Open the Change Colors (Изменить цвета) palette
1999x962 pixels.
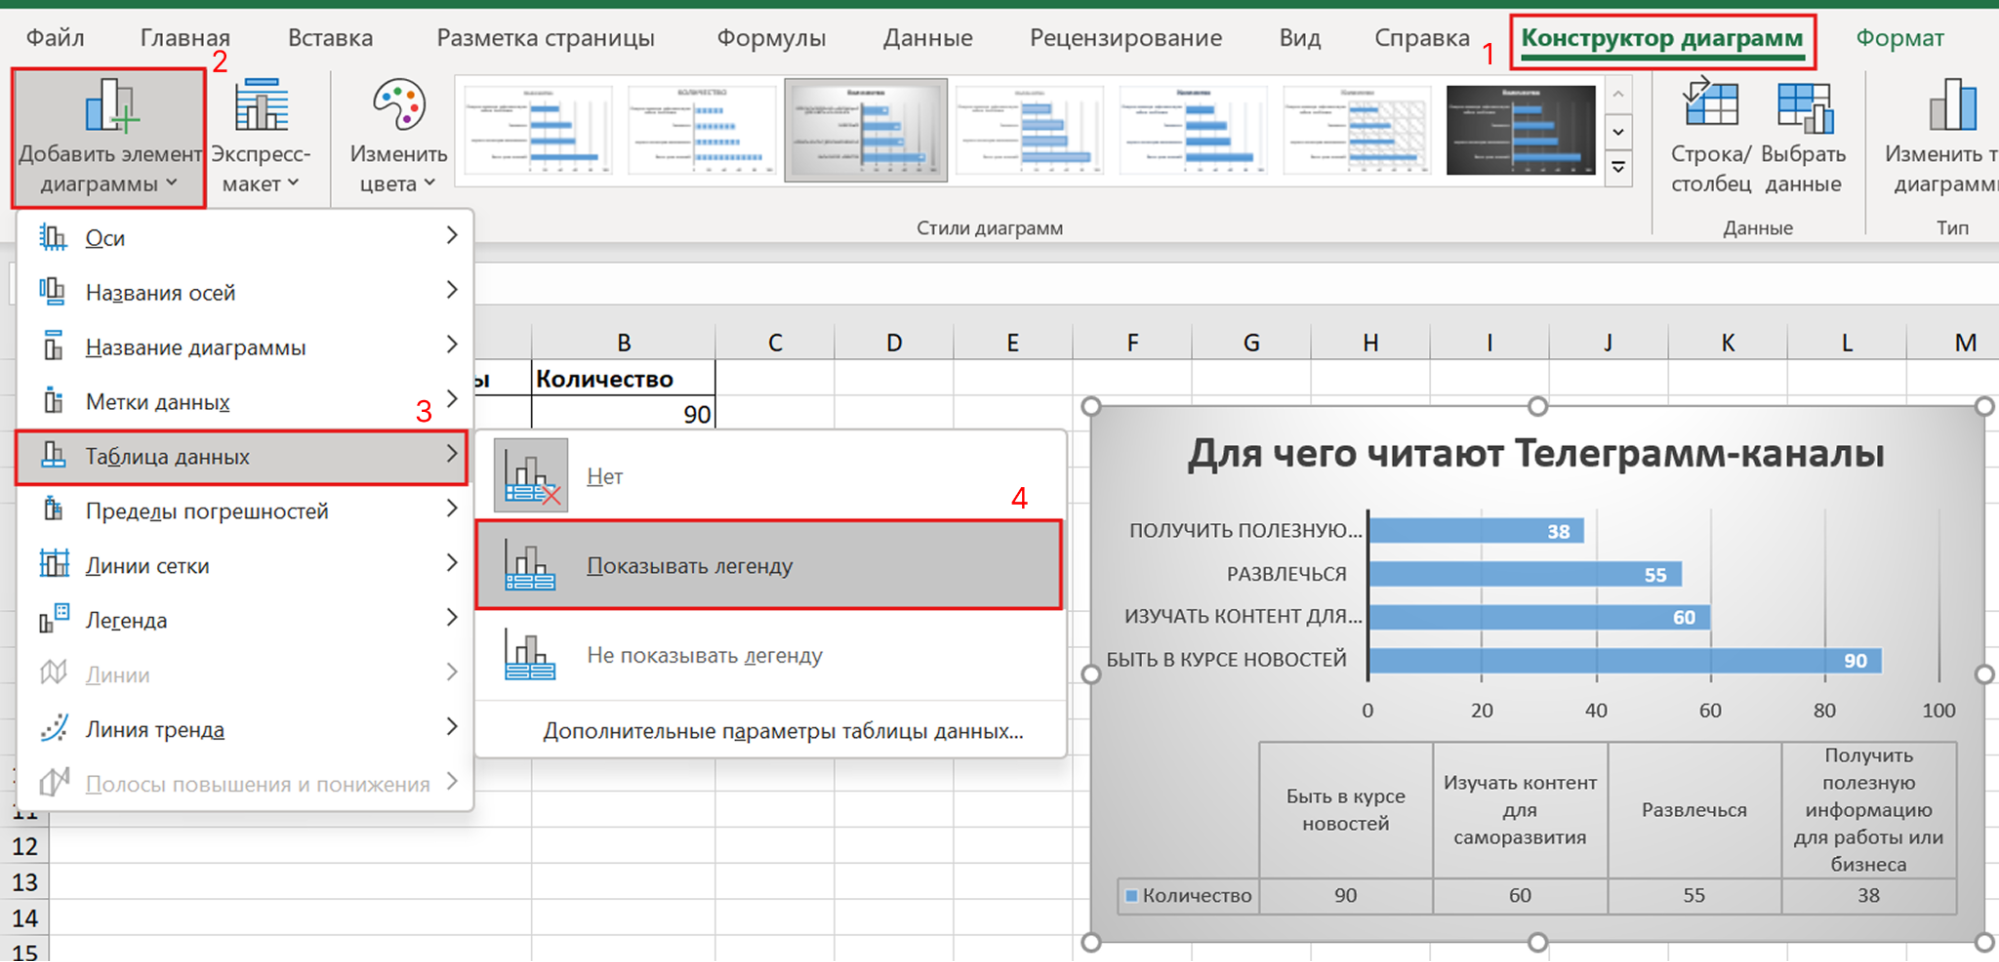click(397, 137)
